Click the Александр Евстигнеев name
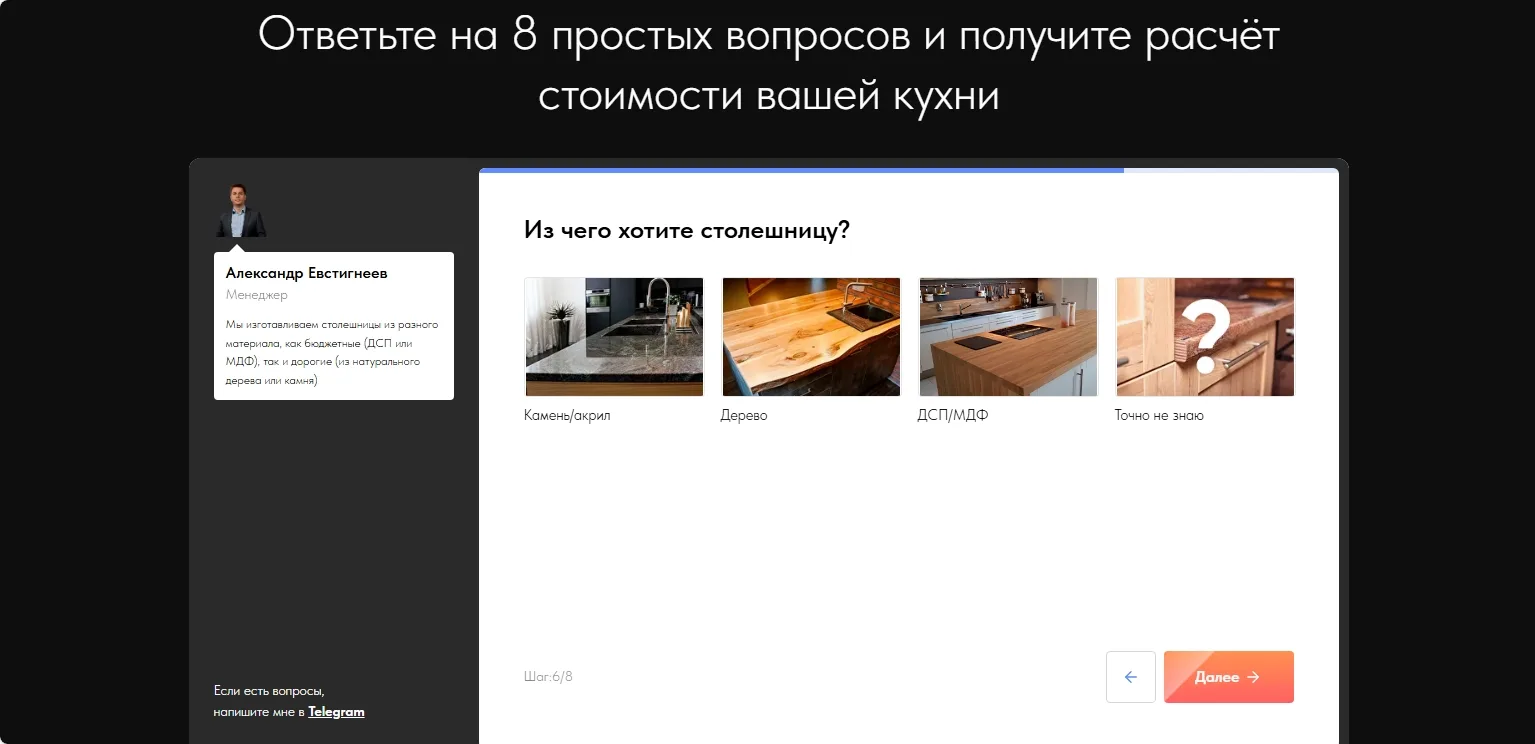 tap(307, 273)
